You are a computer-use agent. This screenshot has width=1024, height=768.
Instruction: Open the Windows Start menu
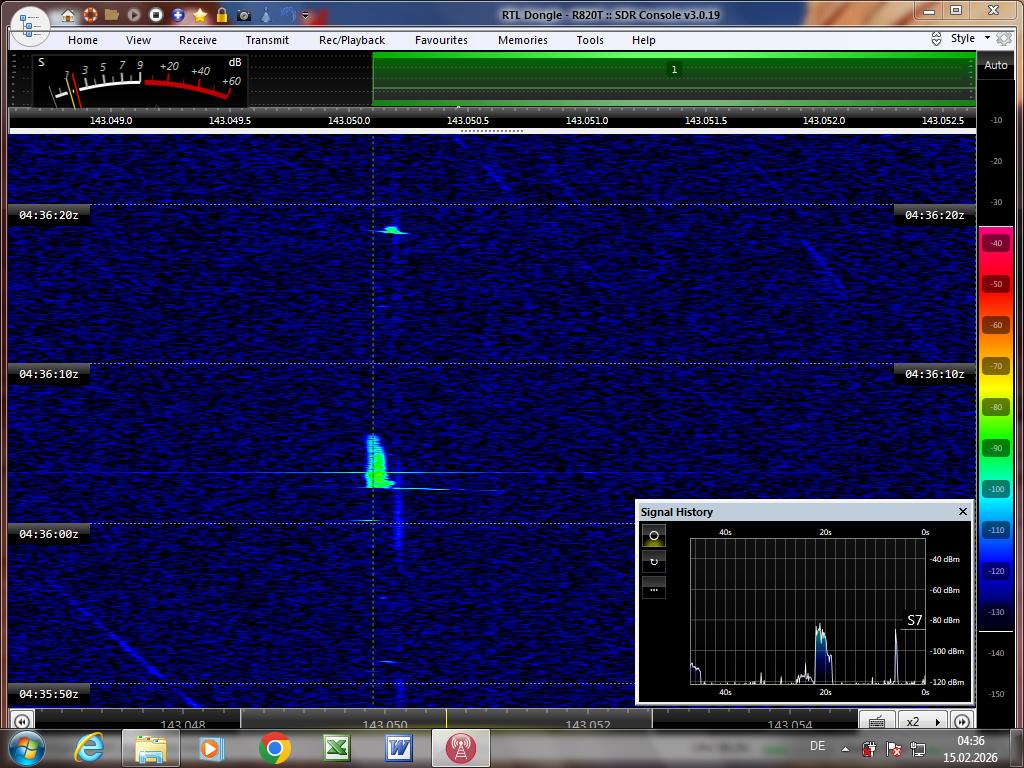(27, 748)
